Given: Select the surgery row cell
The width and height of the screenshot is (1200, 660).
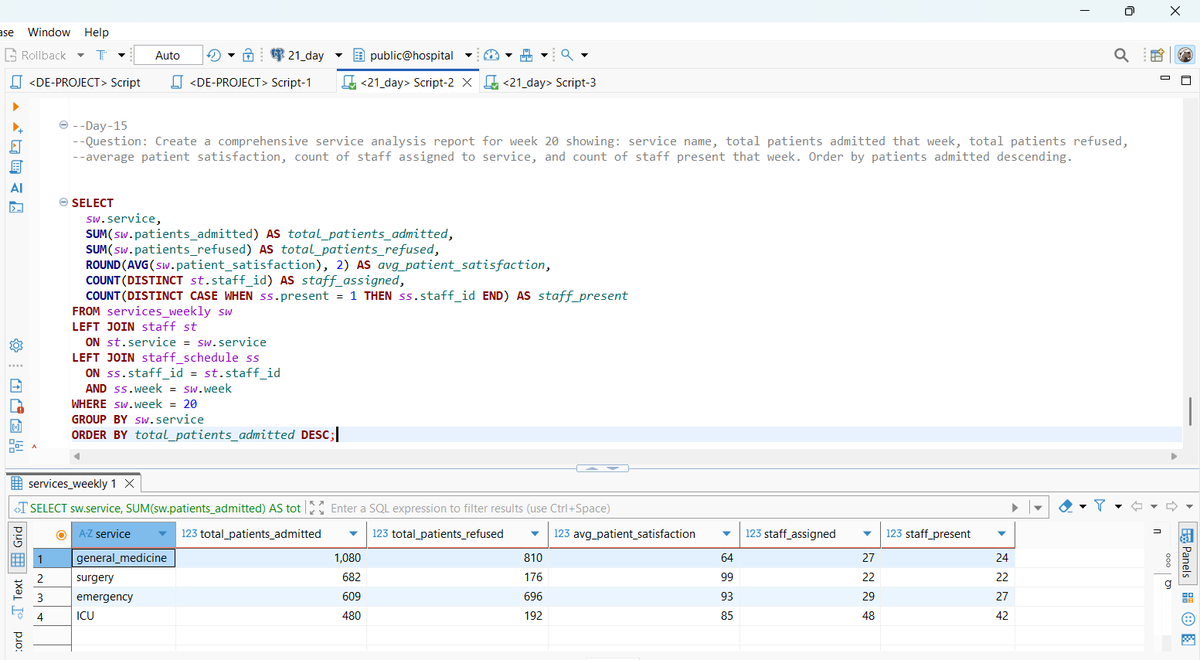Looking at the screenshot, I should click(x=123, y=578).
